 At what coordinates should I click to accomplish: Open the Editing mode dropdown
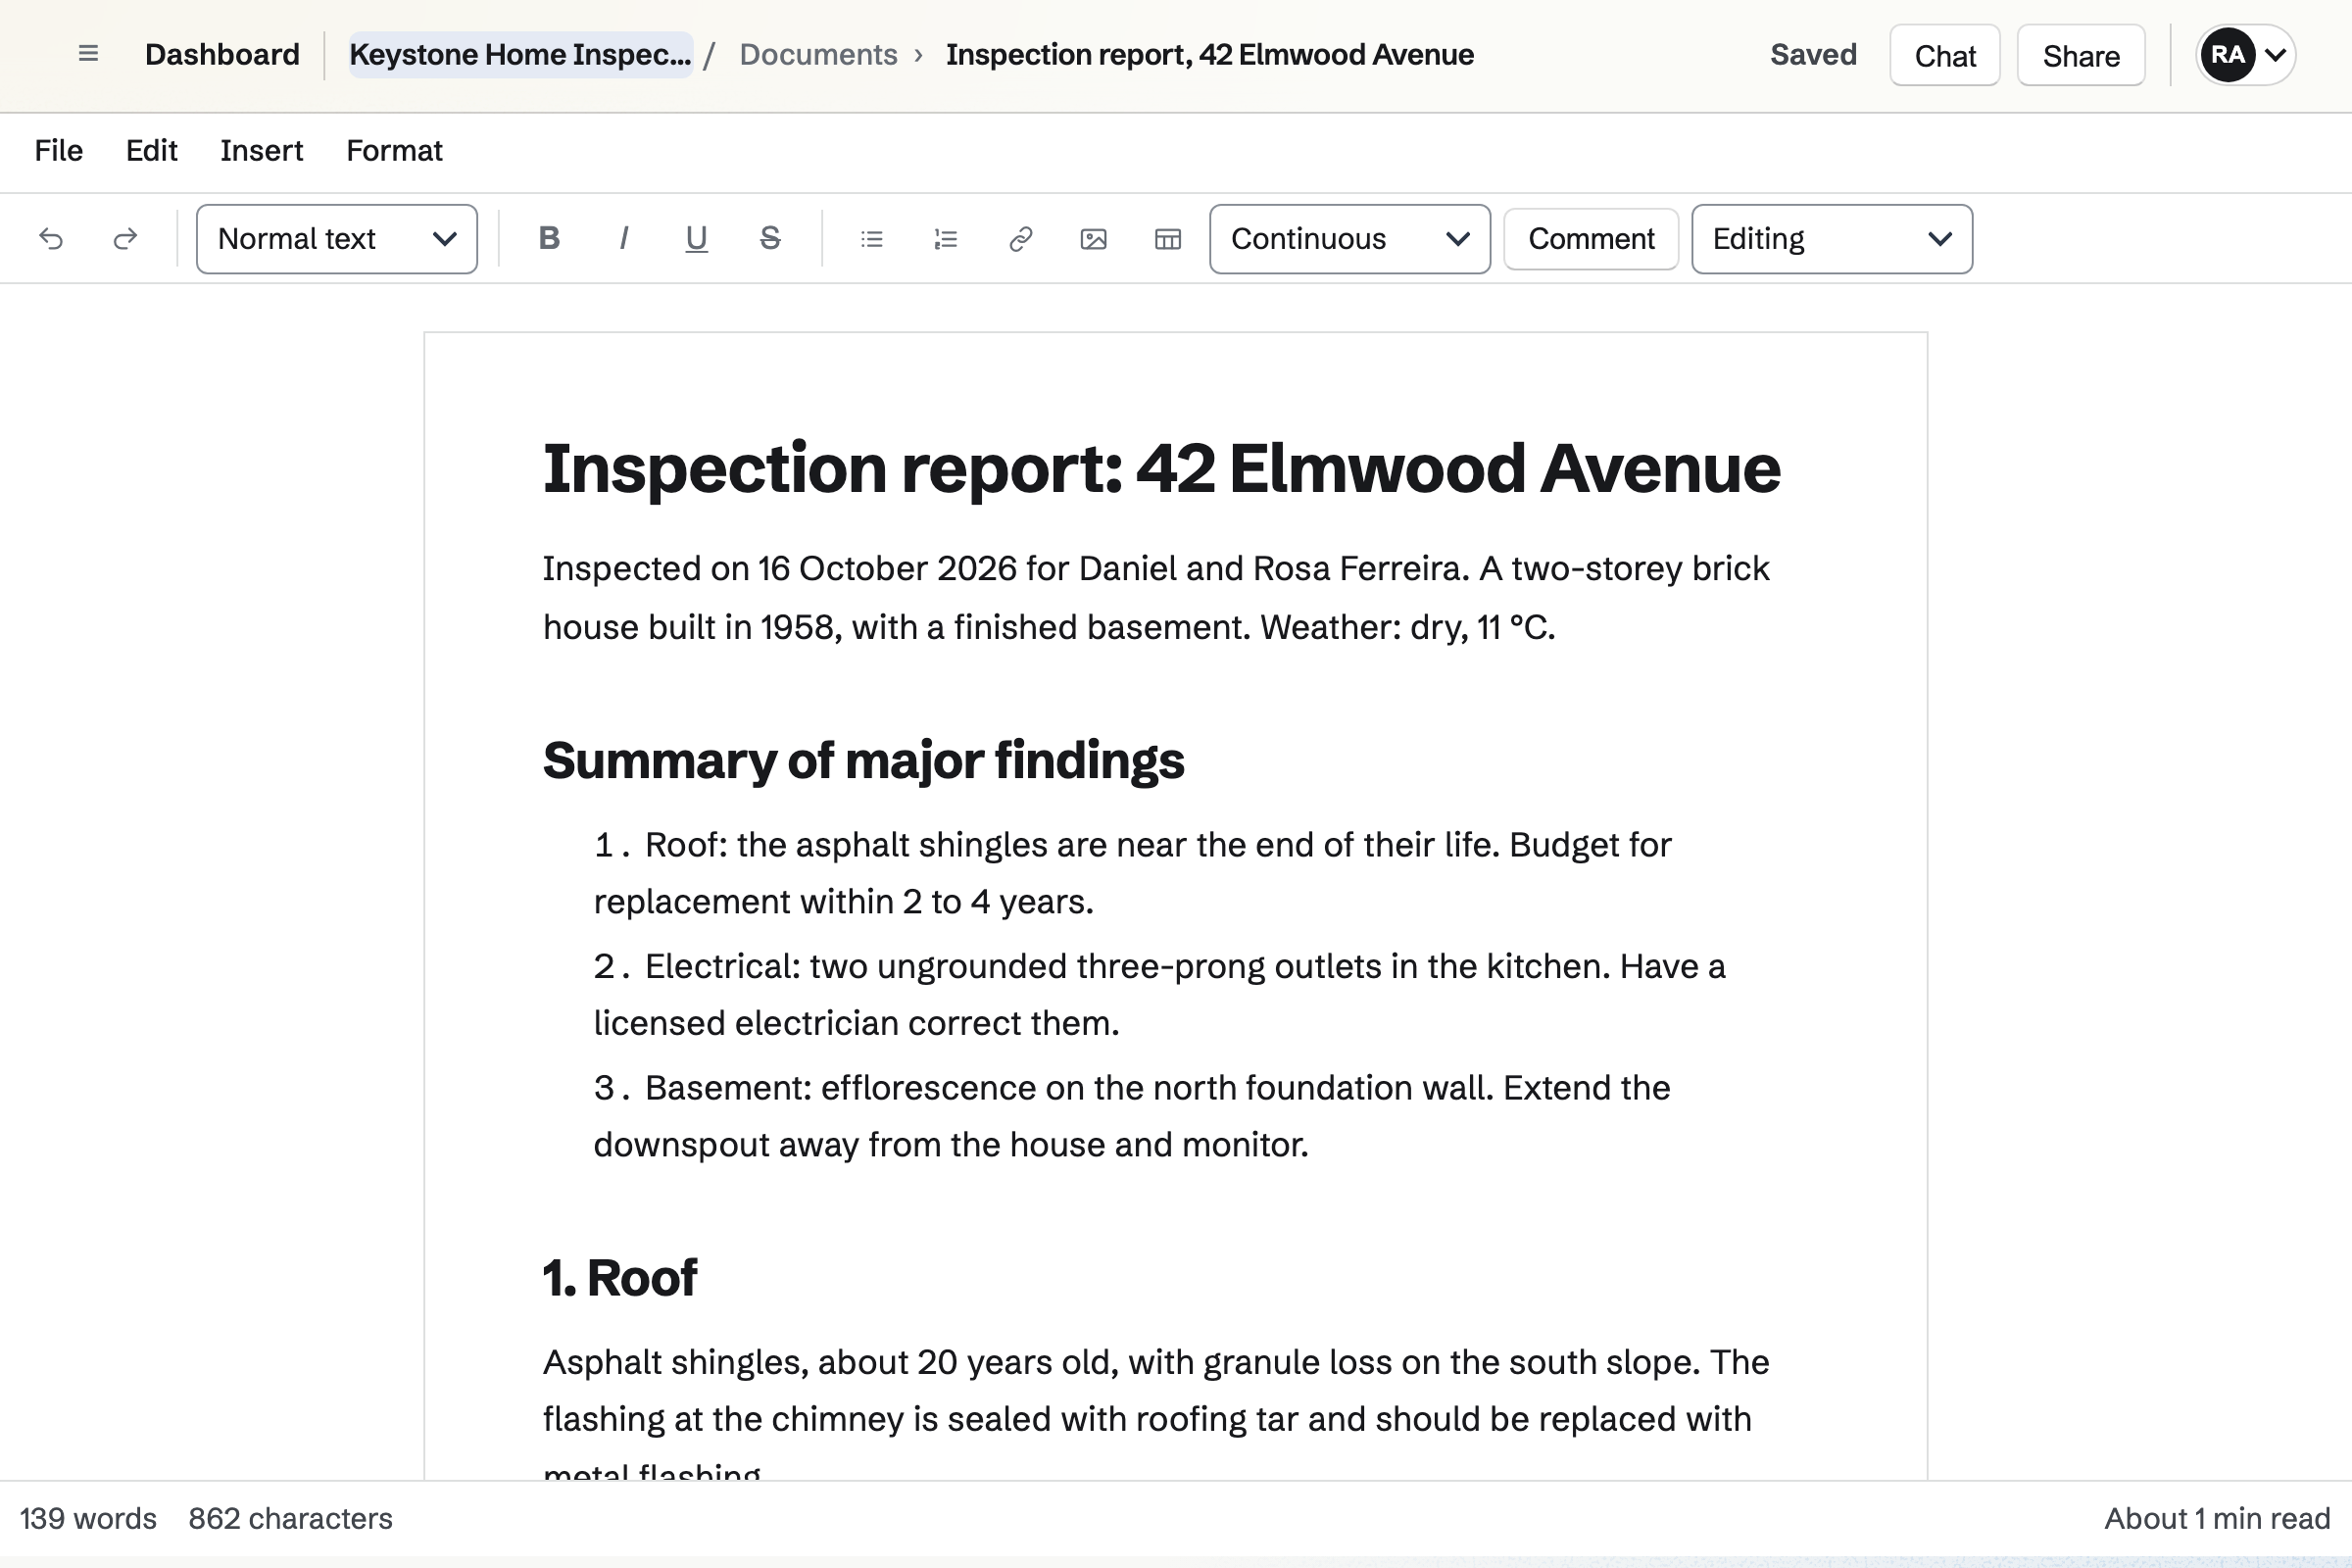1832,239
